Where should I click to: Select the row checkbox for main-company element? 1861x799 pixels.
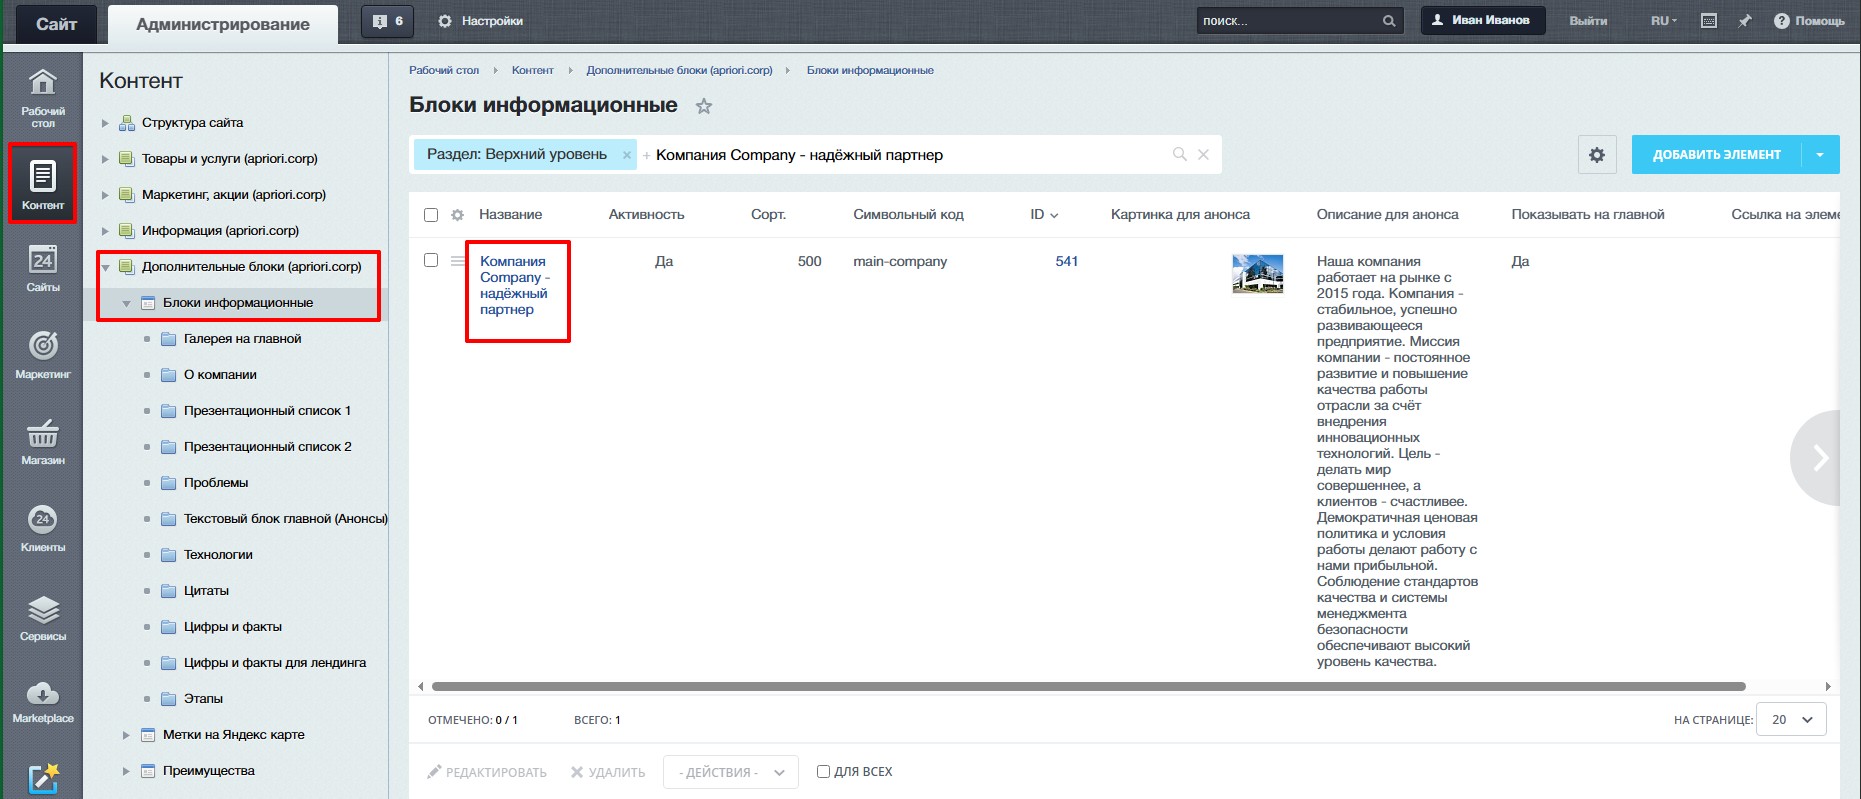431,260
